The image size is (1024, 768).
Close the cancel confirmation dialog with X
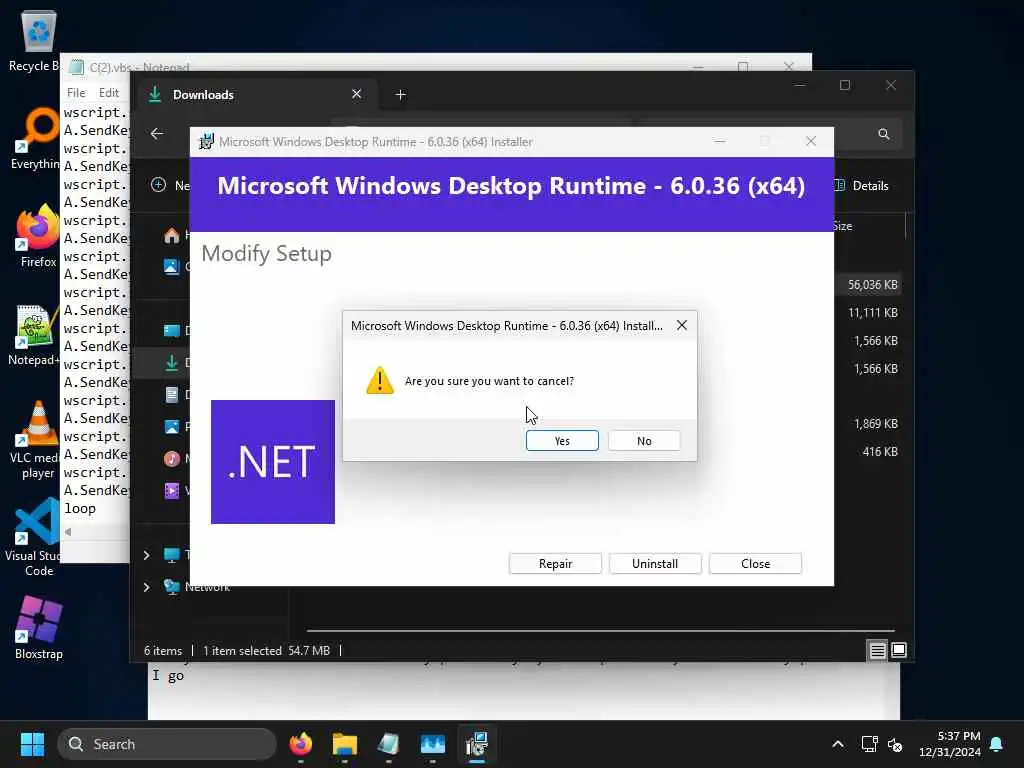681,325
